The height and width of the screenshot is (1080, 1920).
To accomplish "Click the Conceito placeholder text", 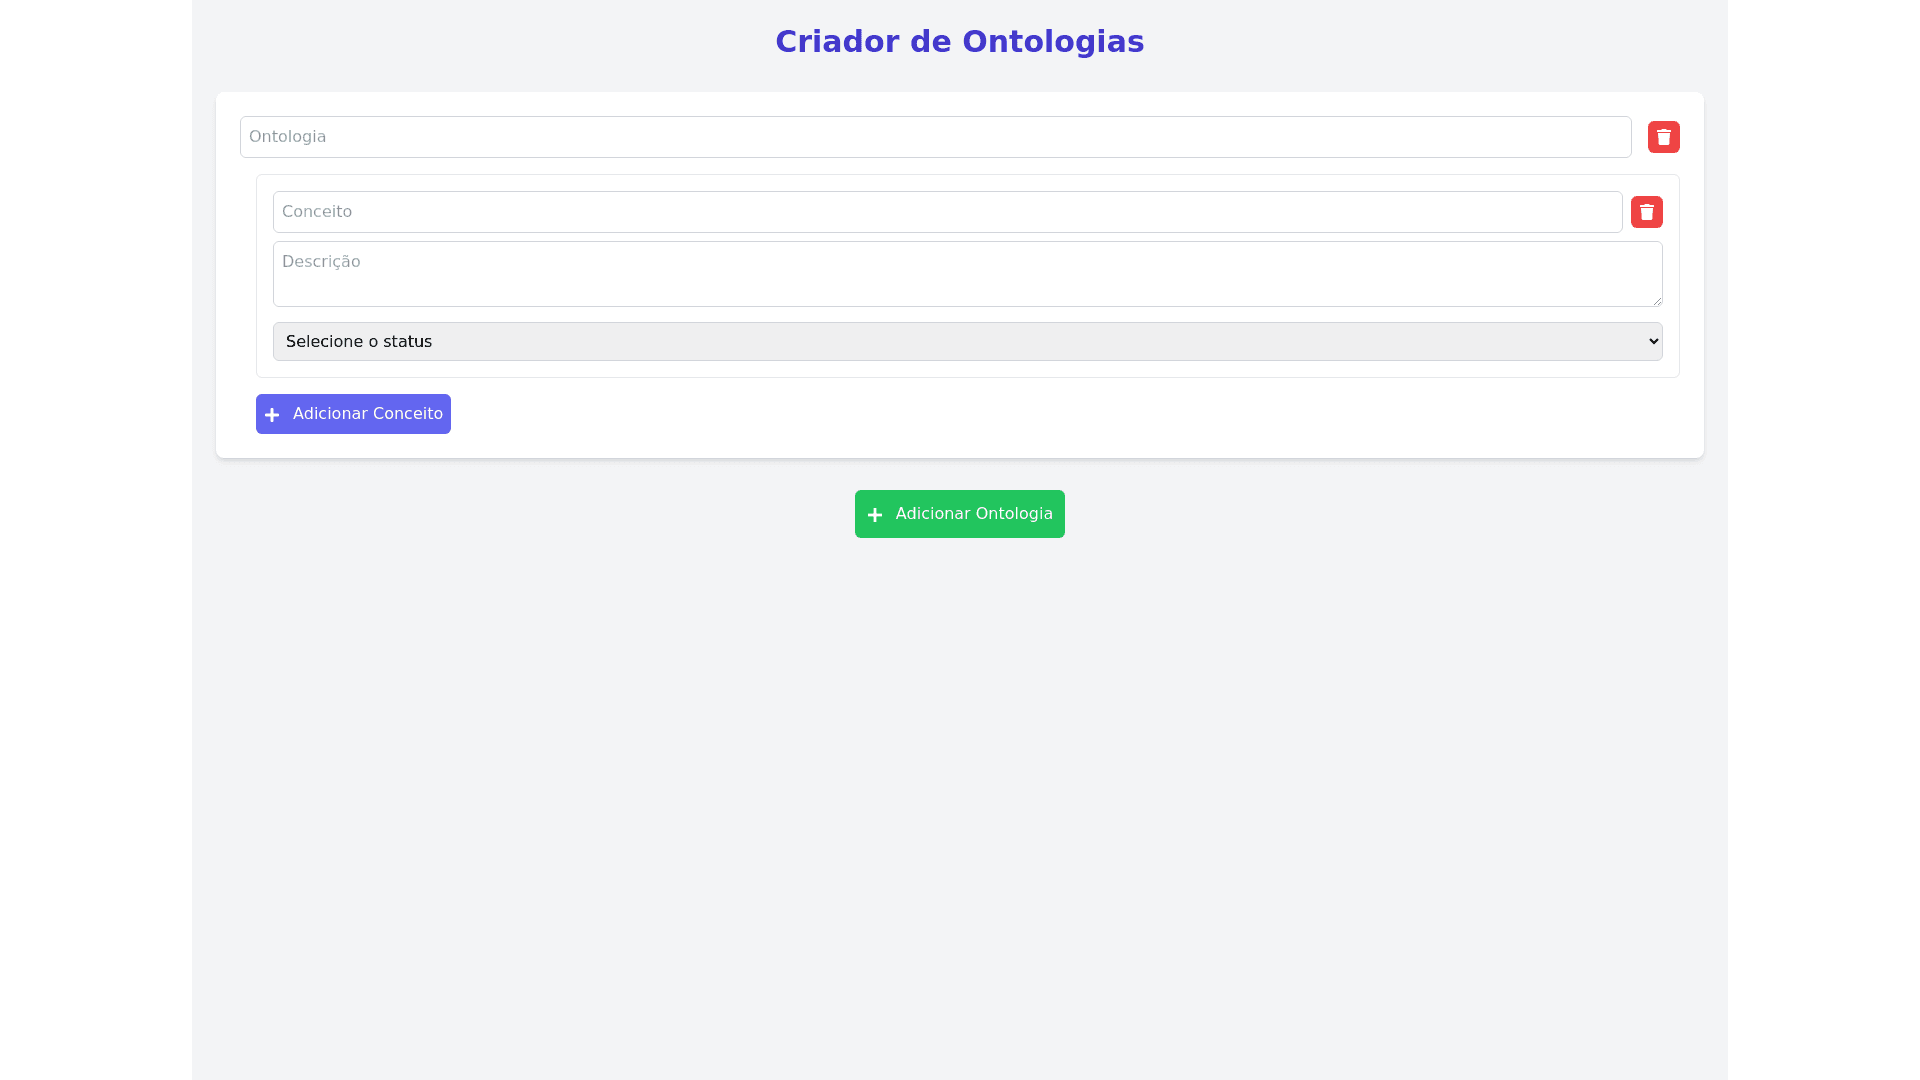I will [x=316, y=212].
